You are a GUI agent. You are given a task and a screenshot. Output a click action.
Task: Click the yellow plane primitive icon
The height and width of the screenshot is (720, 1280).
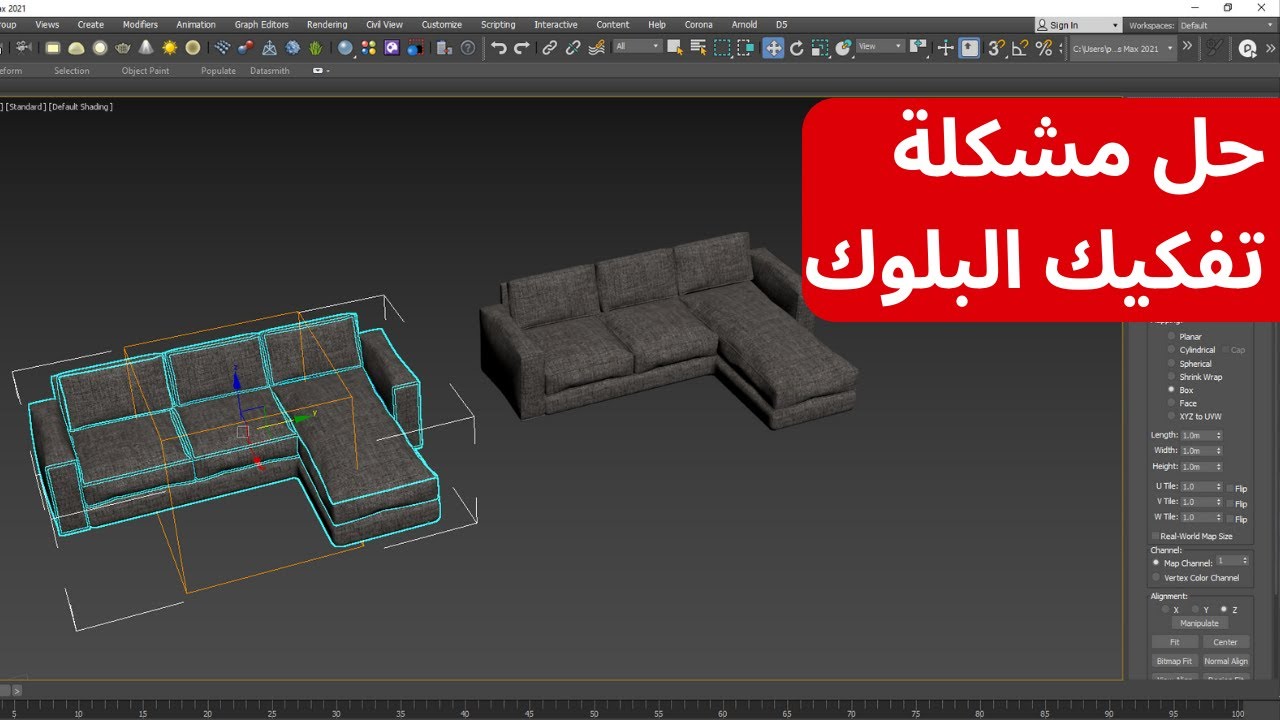tap(53, 47)
